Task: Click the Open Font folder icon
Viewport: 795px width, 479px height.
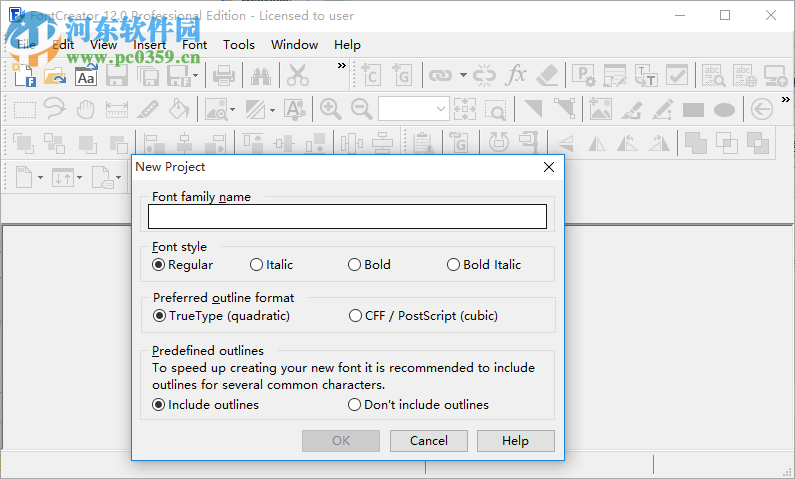Action: [55, 76]
